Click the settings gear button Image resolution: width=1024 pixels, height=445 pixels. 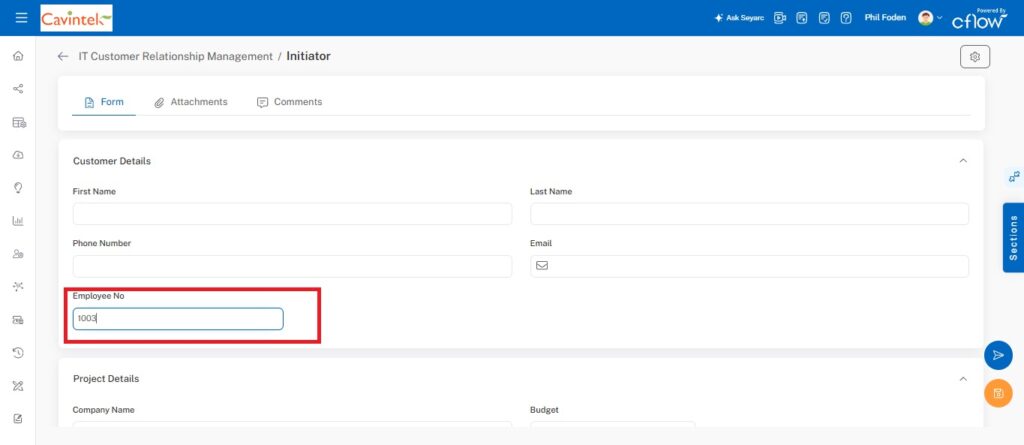pyautogui.click(x=974, y=57)
